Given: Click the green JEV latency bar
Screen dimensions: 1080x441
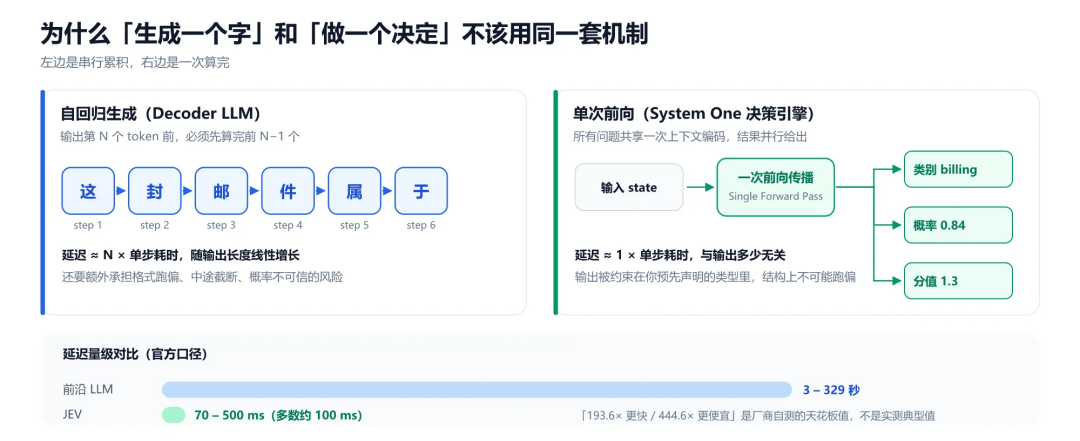Looking at the screenshot, I should tap(174, 416).
